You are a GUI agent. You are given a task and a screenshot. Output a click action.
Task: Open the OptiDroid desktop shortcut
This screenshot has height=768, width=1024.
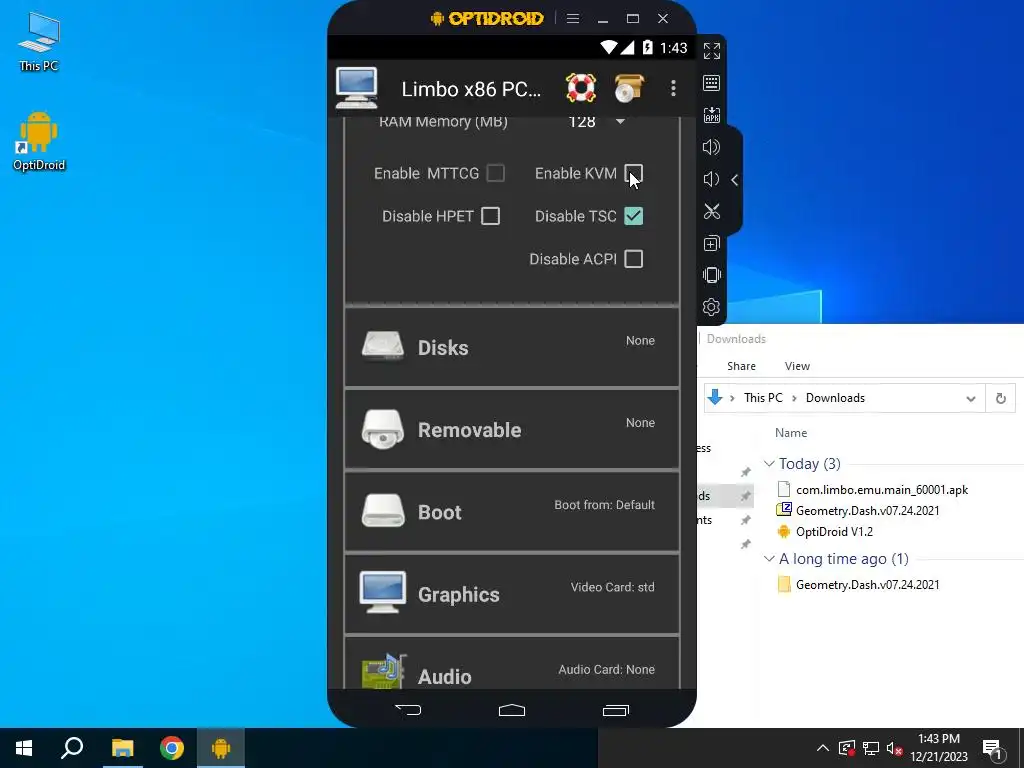(39, 142)
